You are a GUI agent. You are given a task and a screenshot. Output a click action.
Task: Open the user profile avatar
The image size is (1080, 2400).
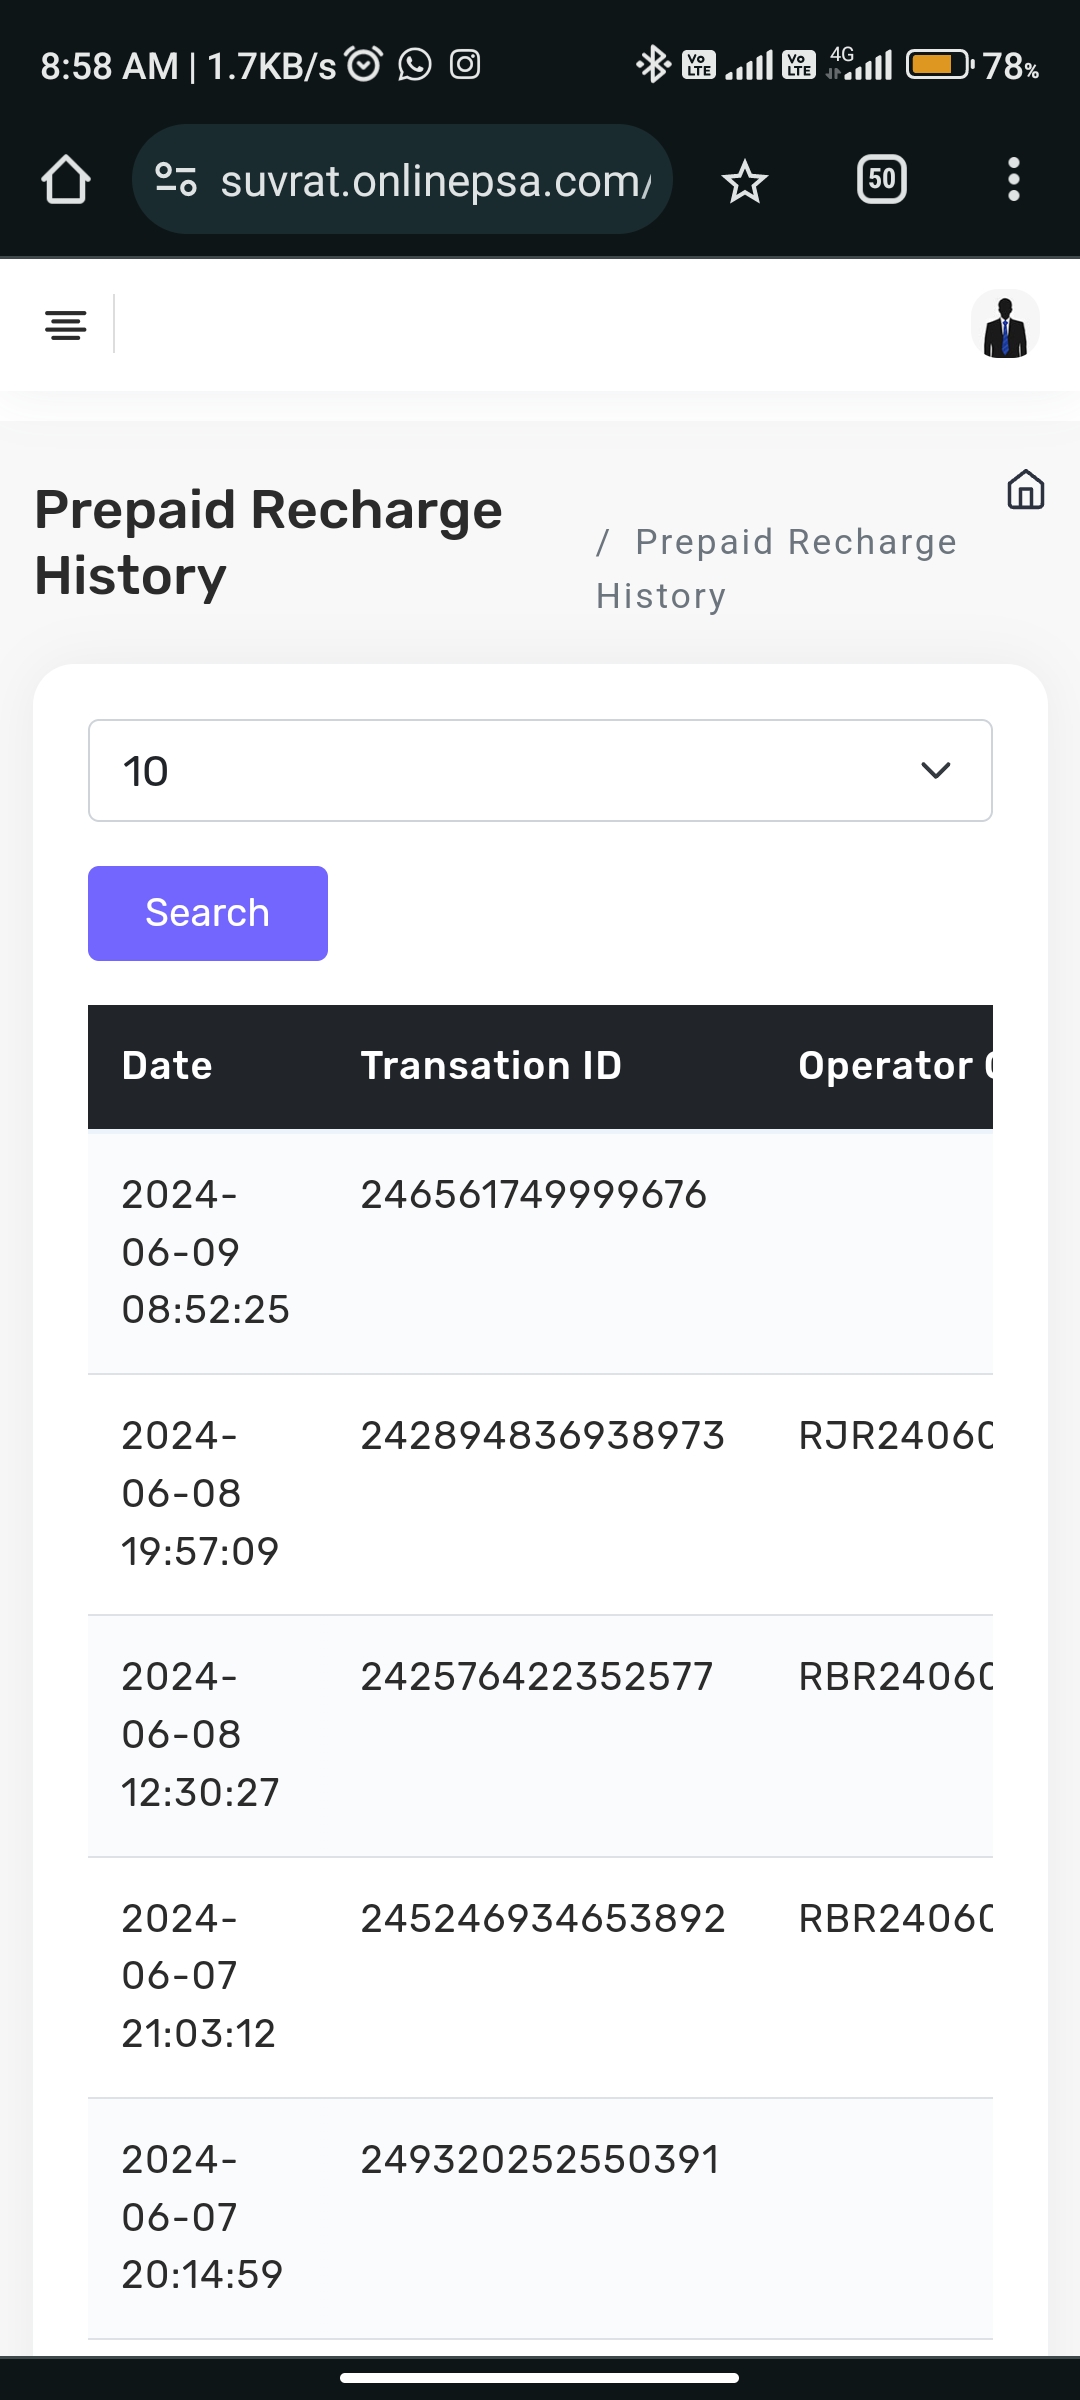tap(1005, 324)
